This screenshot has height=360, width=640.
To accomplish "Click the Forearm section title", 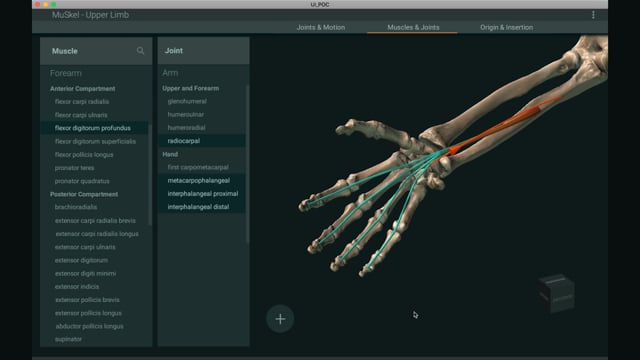I will click(66, 73).
